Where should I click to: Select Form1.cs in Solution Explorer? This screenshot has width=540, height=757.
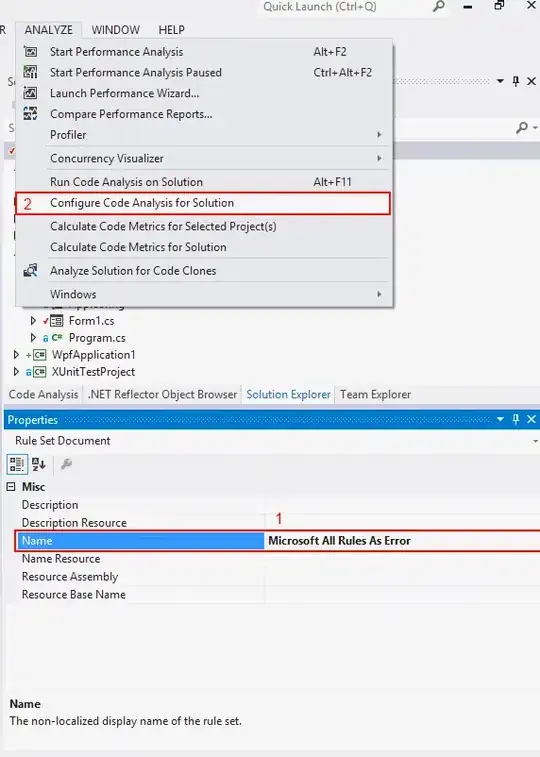coord(91,321)
